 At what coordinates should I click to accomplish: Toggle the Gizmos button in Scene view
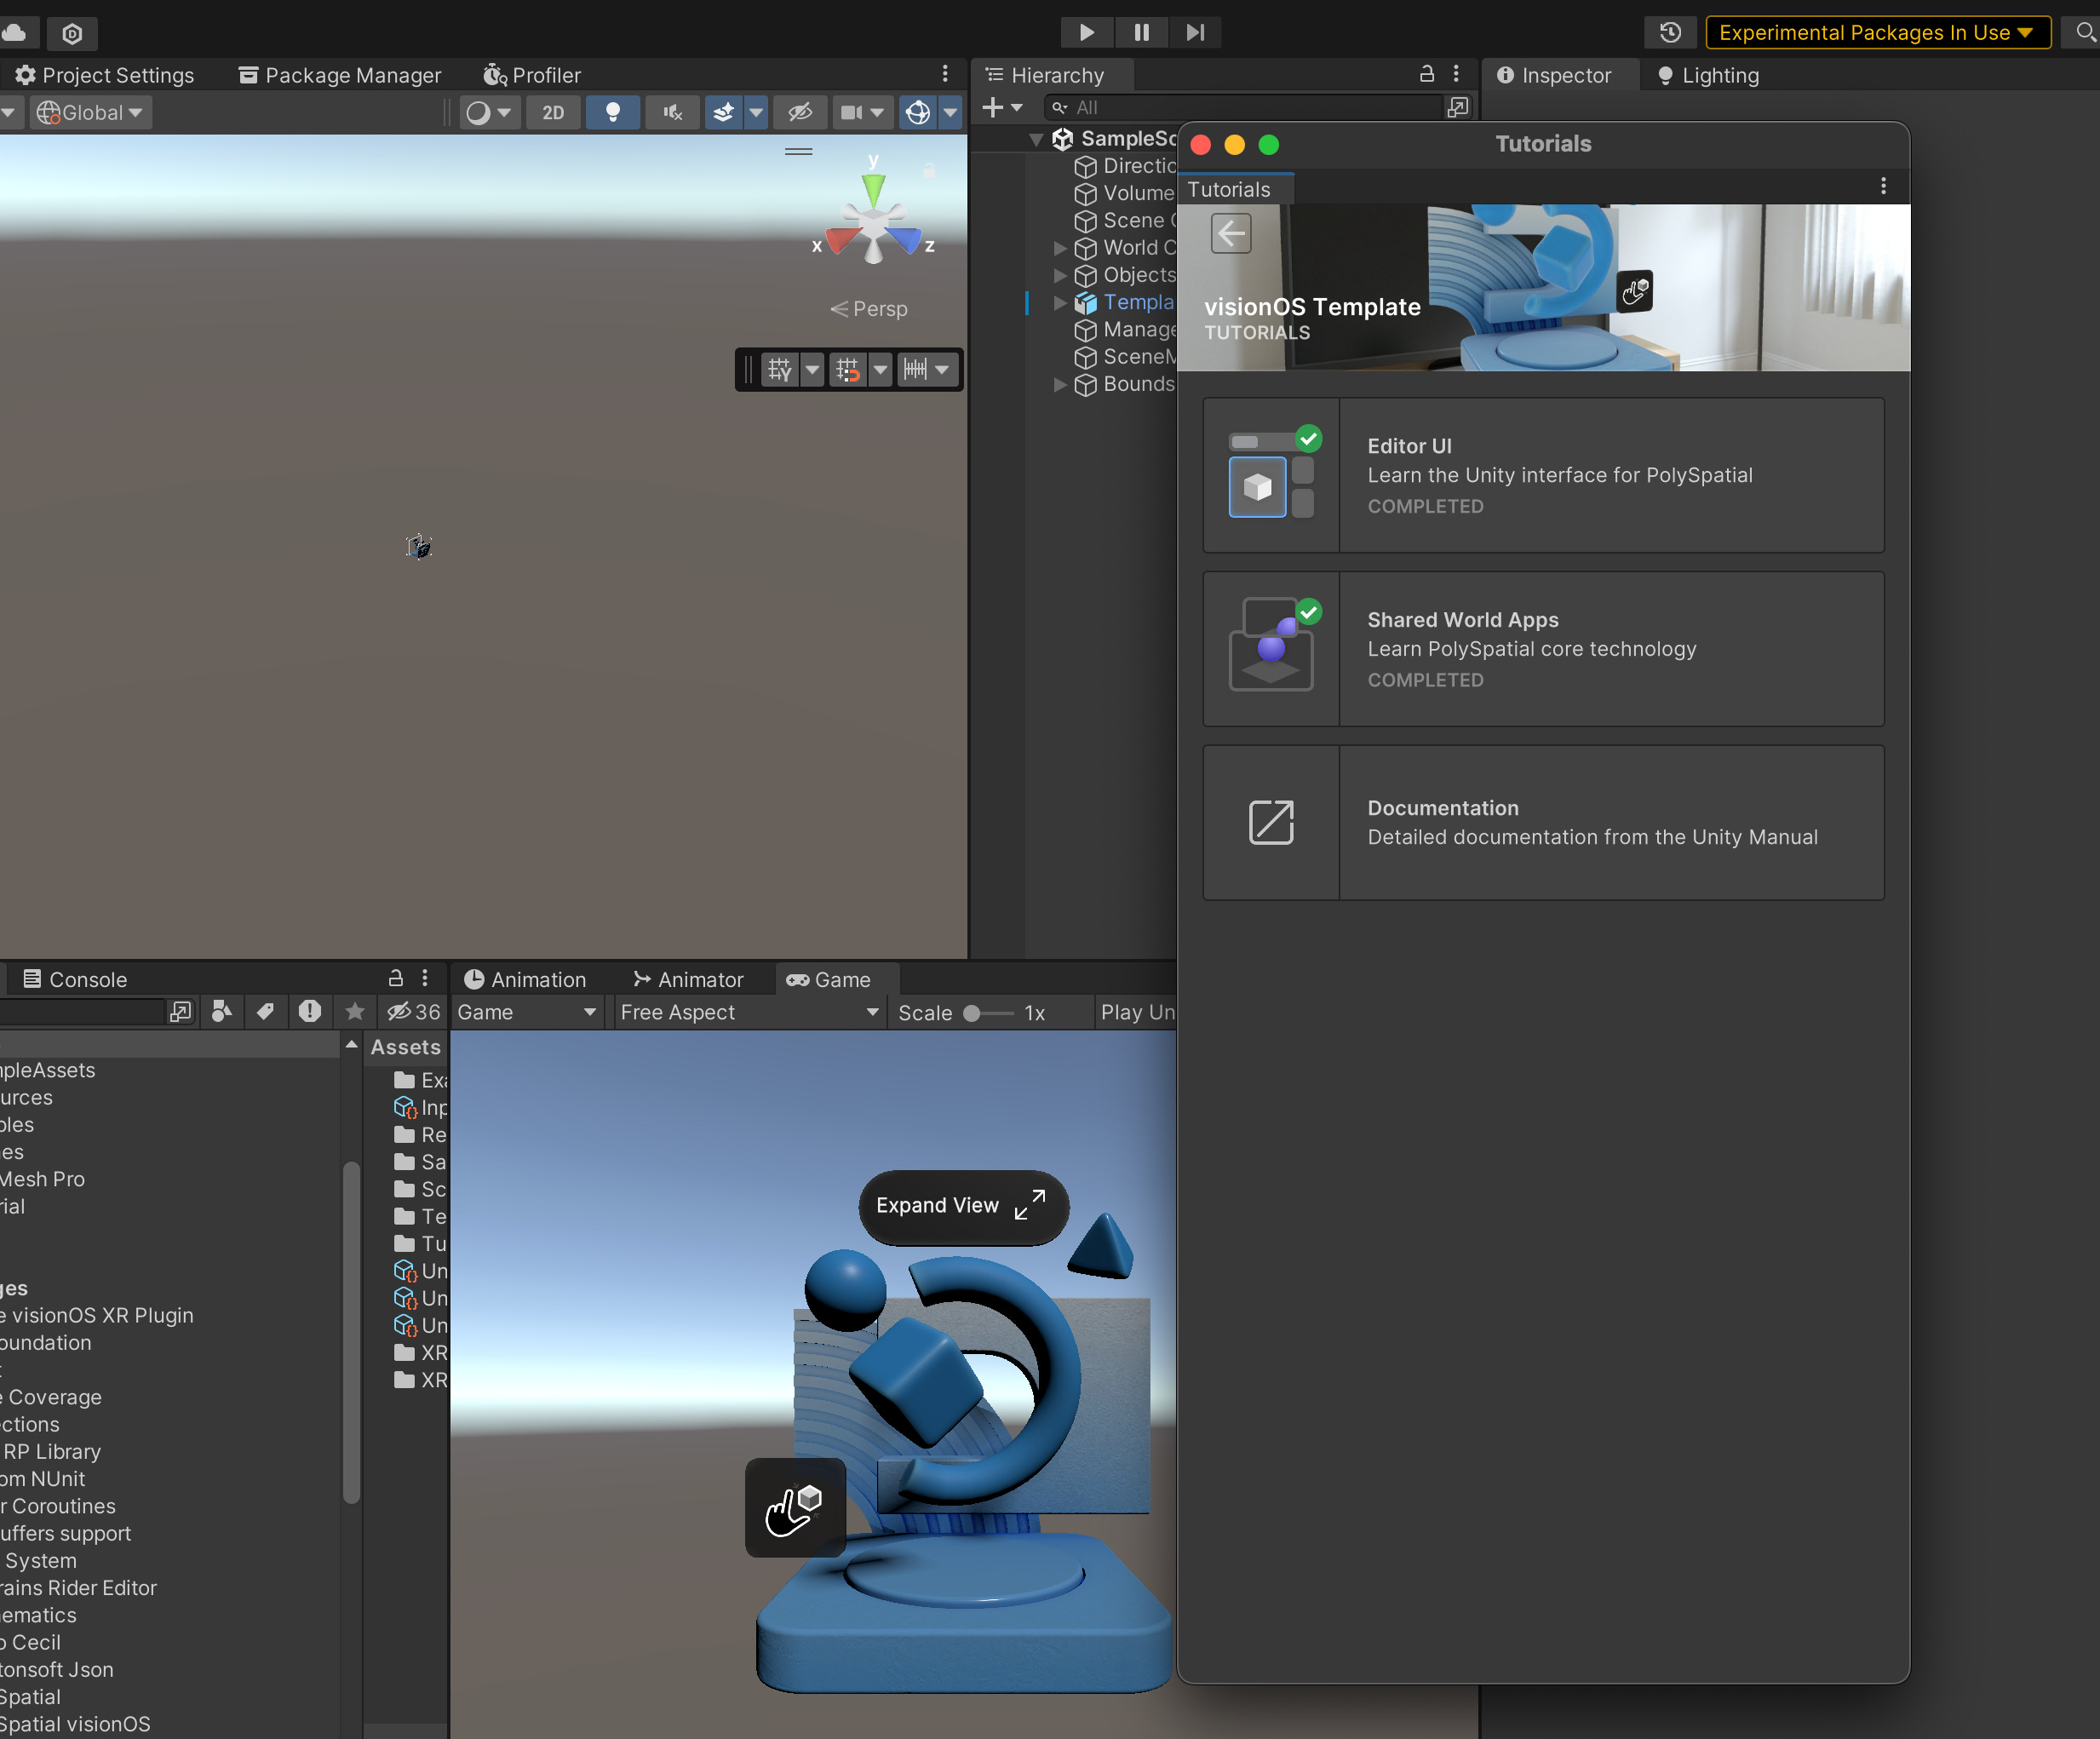pos(917,112)
